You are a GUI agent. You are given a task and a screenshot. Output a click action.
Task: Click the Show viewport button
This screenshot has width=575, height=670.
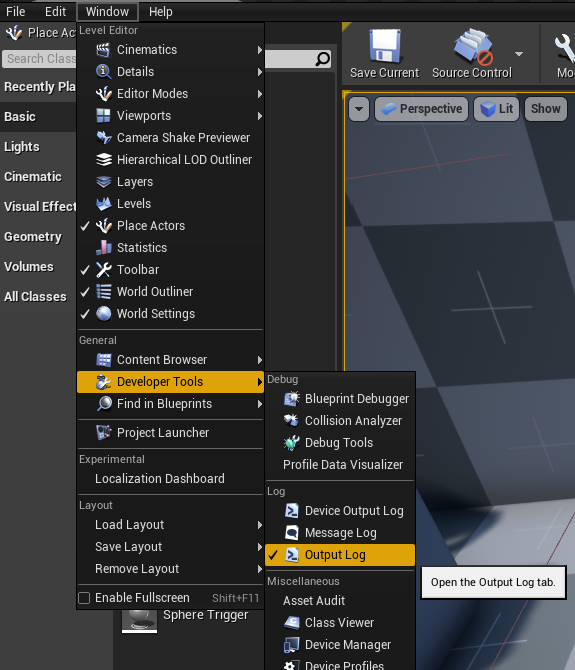coord(546,109)
